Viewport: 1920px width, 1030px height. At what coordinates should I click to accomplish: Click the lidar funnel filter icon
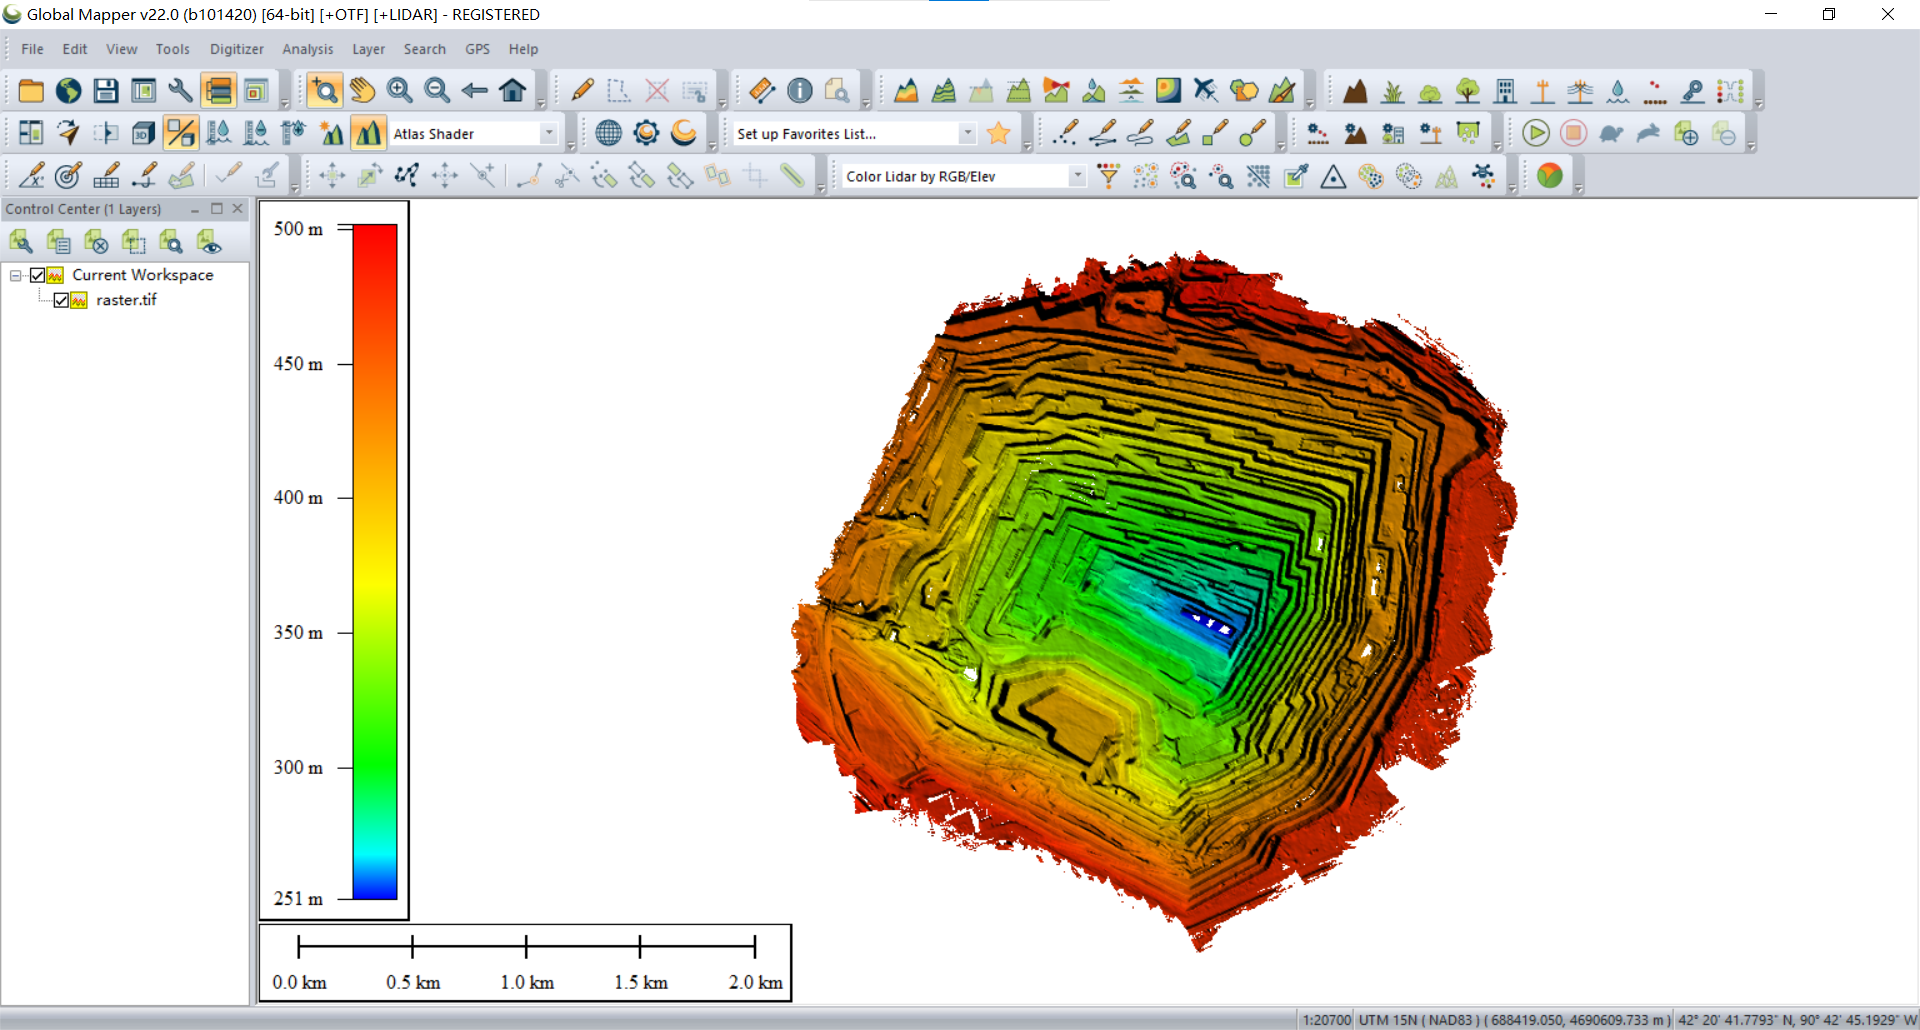click(1108, 177)
